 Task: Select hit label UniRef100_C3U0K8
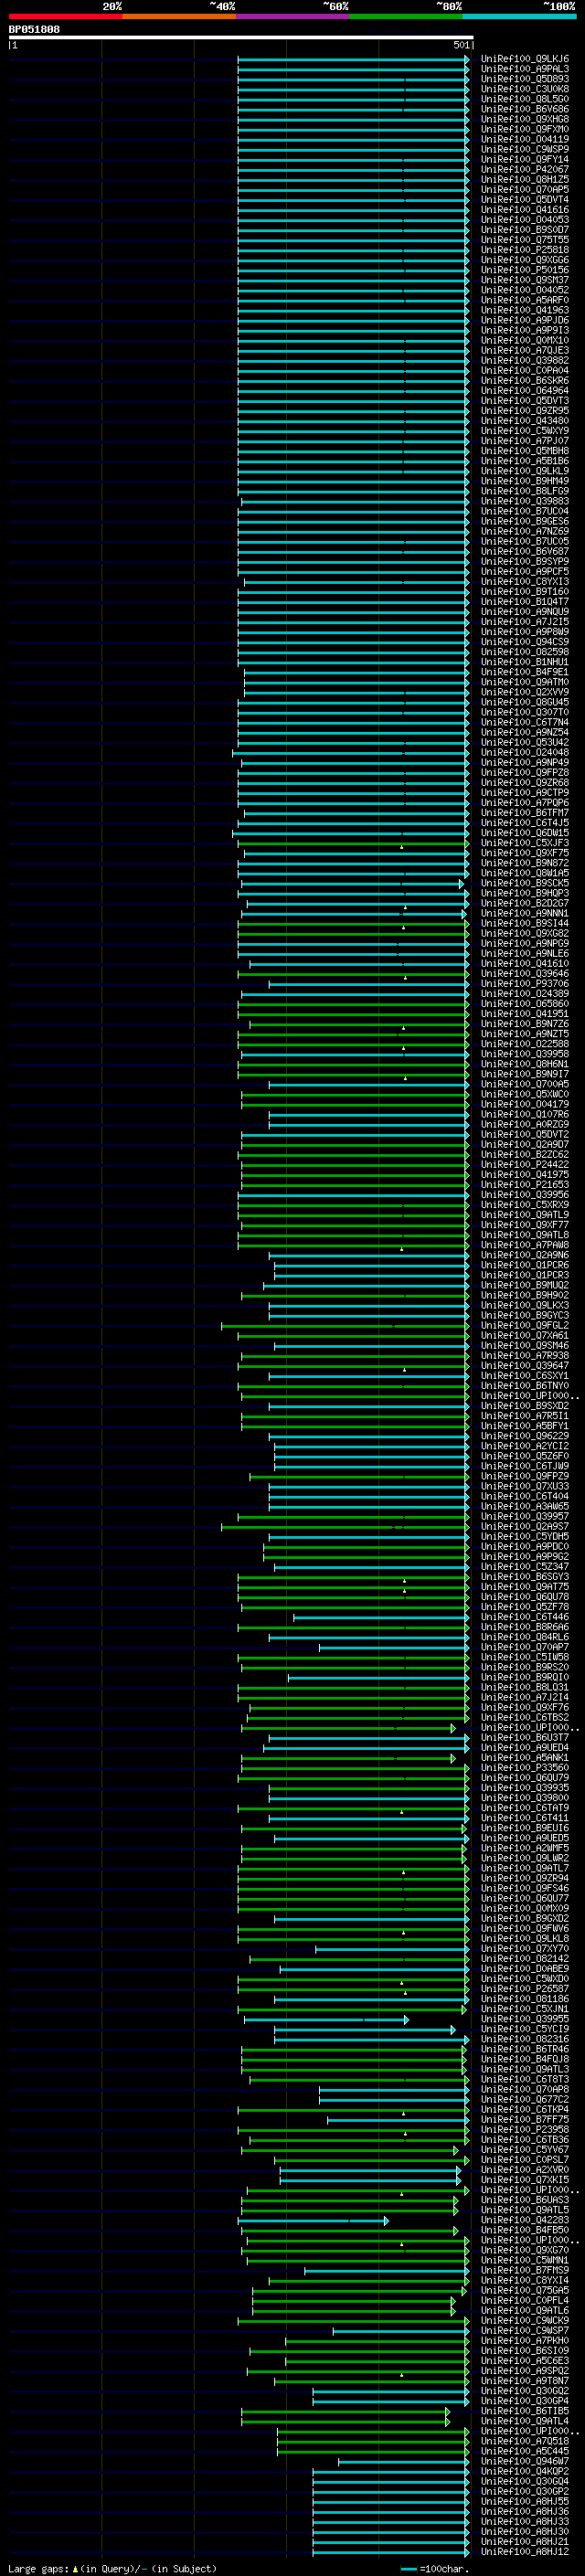pyautogui.click(x=525, y=89)
